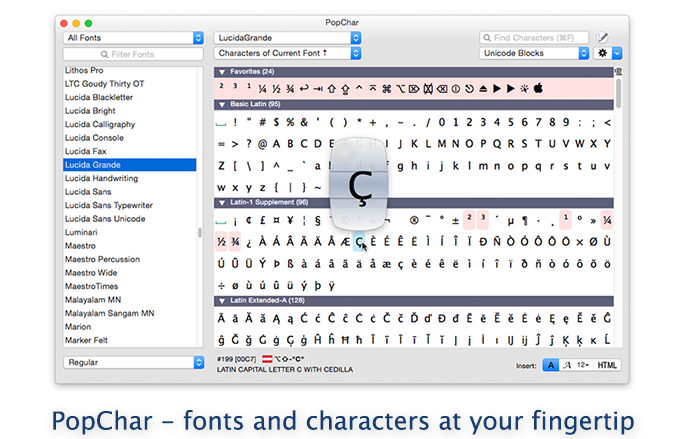Toggle HTML insert mode
This screenshot has width=694, height=439.
point(608,365)
